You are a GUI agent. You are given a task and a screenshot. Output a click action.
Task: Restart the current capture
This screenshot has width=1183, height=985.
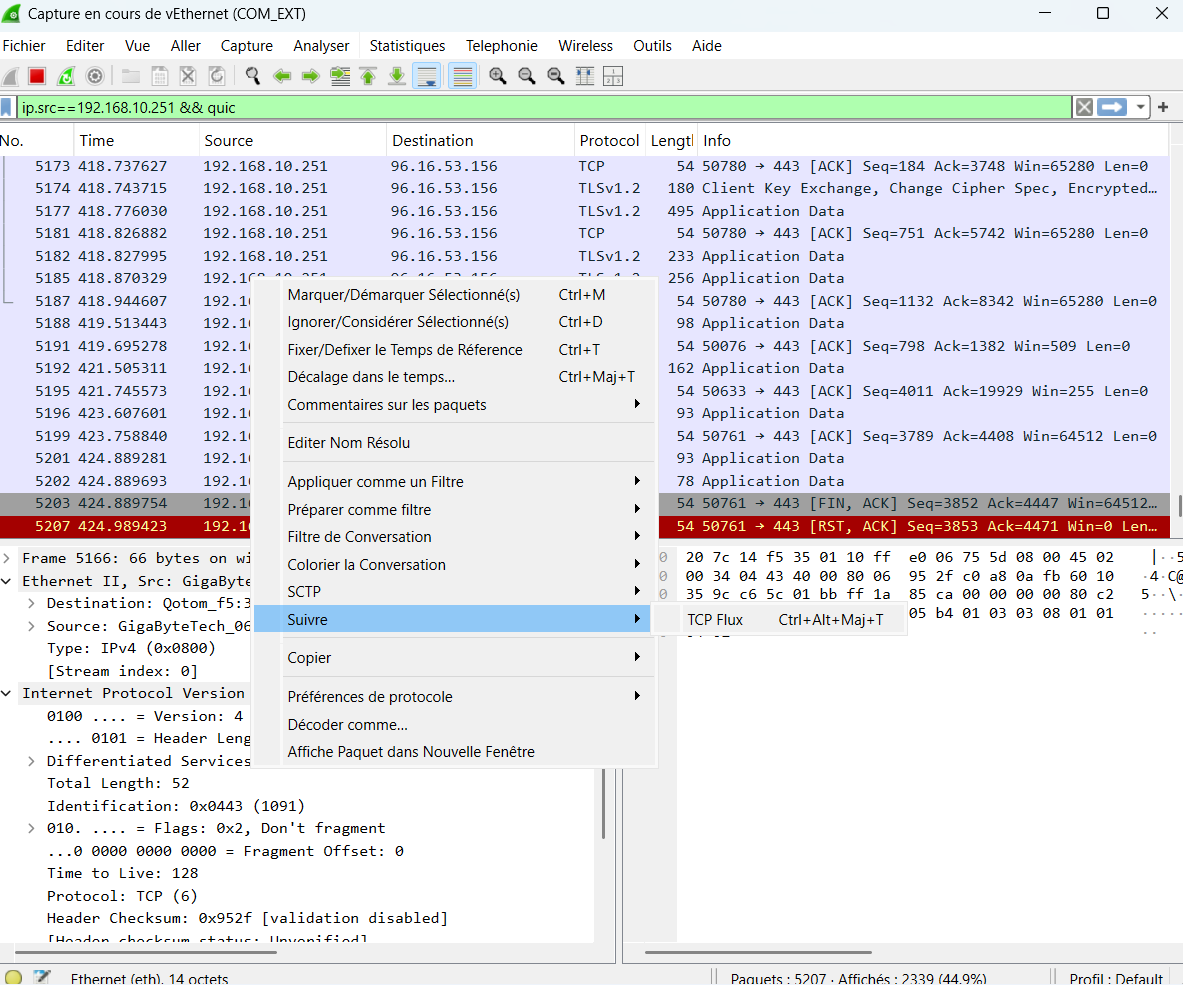tap(66, 76)
